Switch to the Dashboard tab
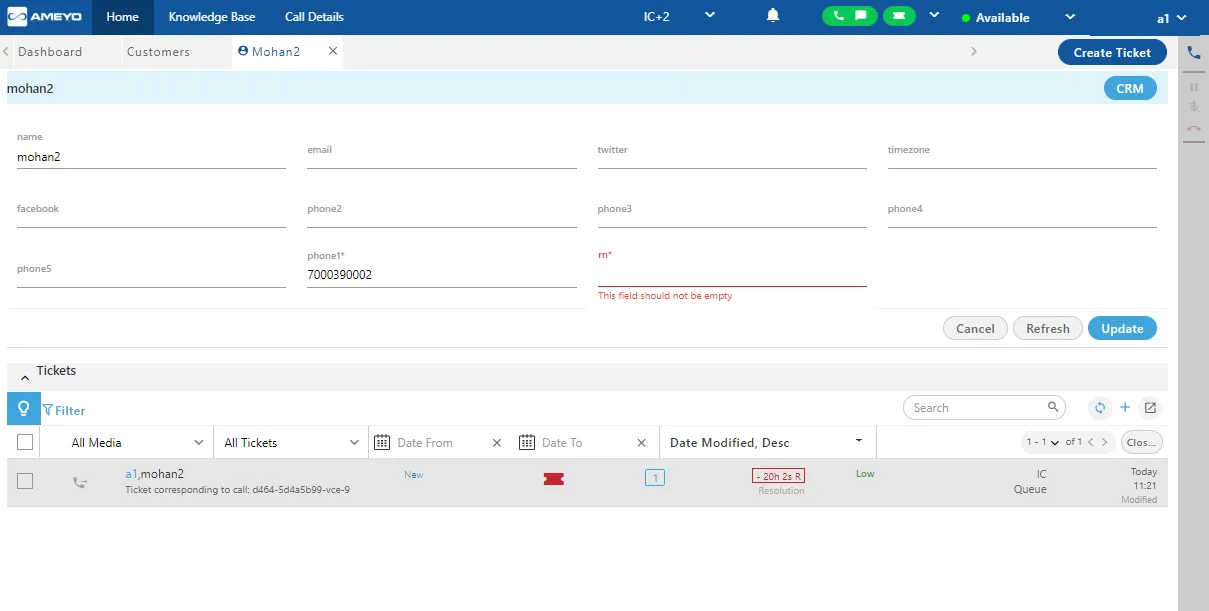The width and height of the screenshot is (1209, 611). click(x=50, y=52)
